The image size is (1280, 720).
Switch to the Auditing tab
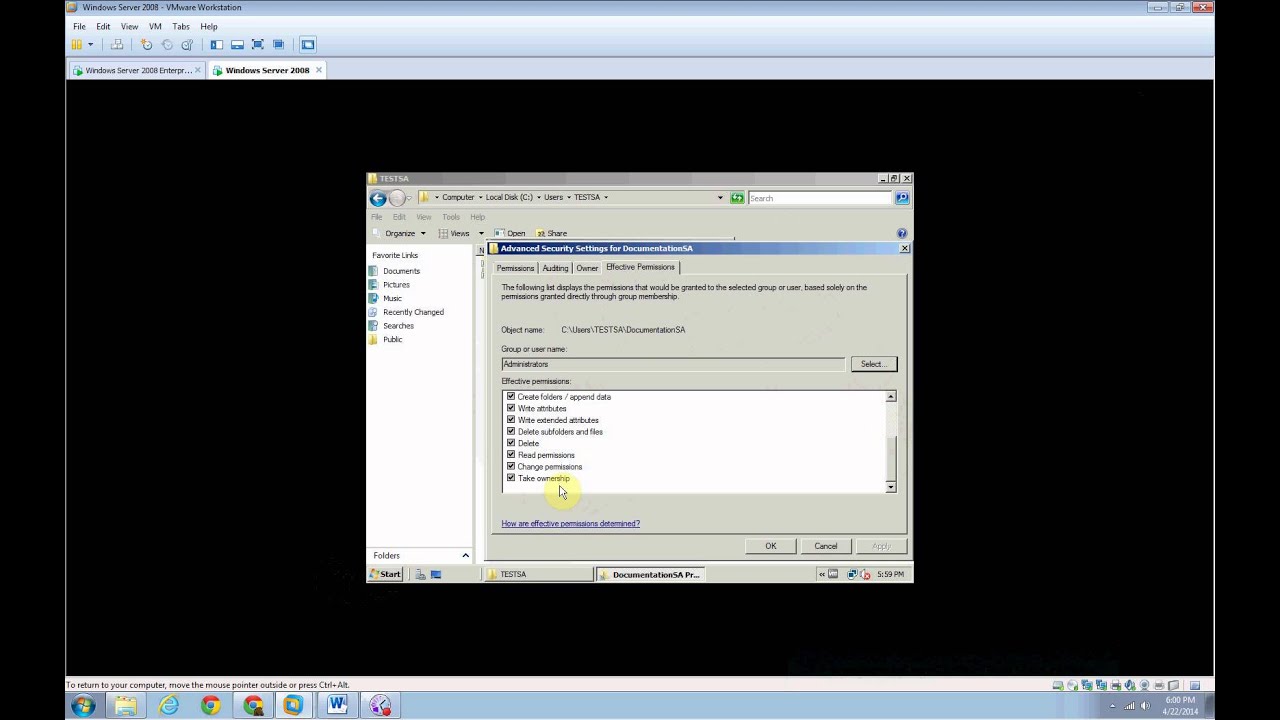tap(555, 268)
